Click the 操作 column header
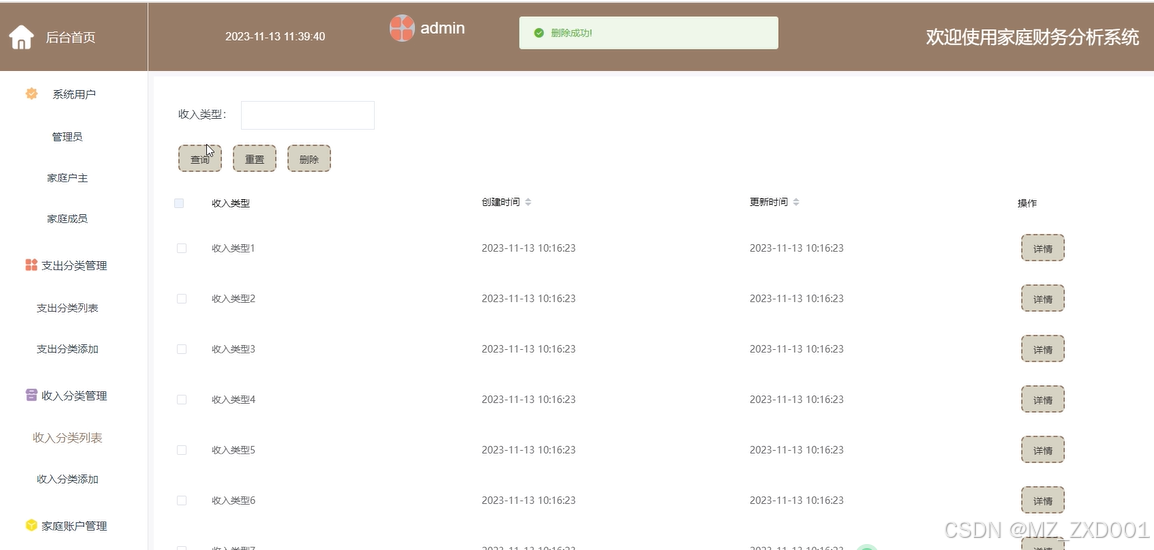The width and height of the screenshot is (1154, 550). click(x=1027, y=203)
